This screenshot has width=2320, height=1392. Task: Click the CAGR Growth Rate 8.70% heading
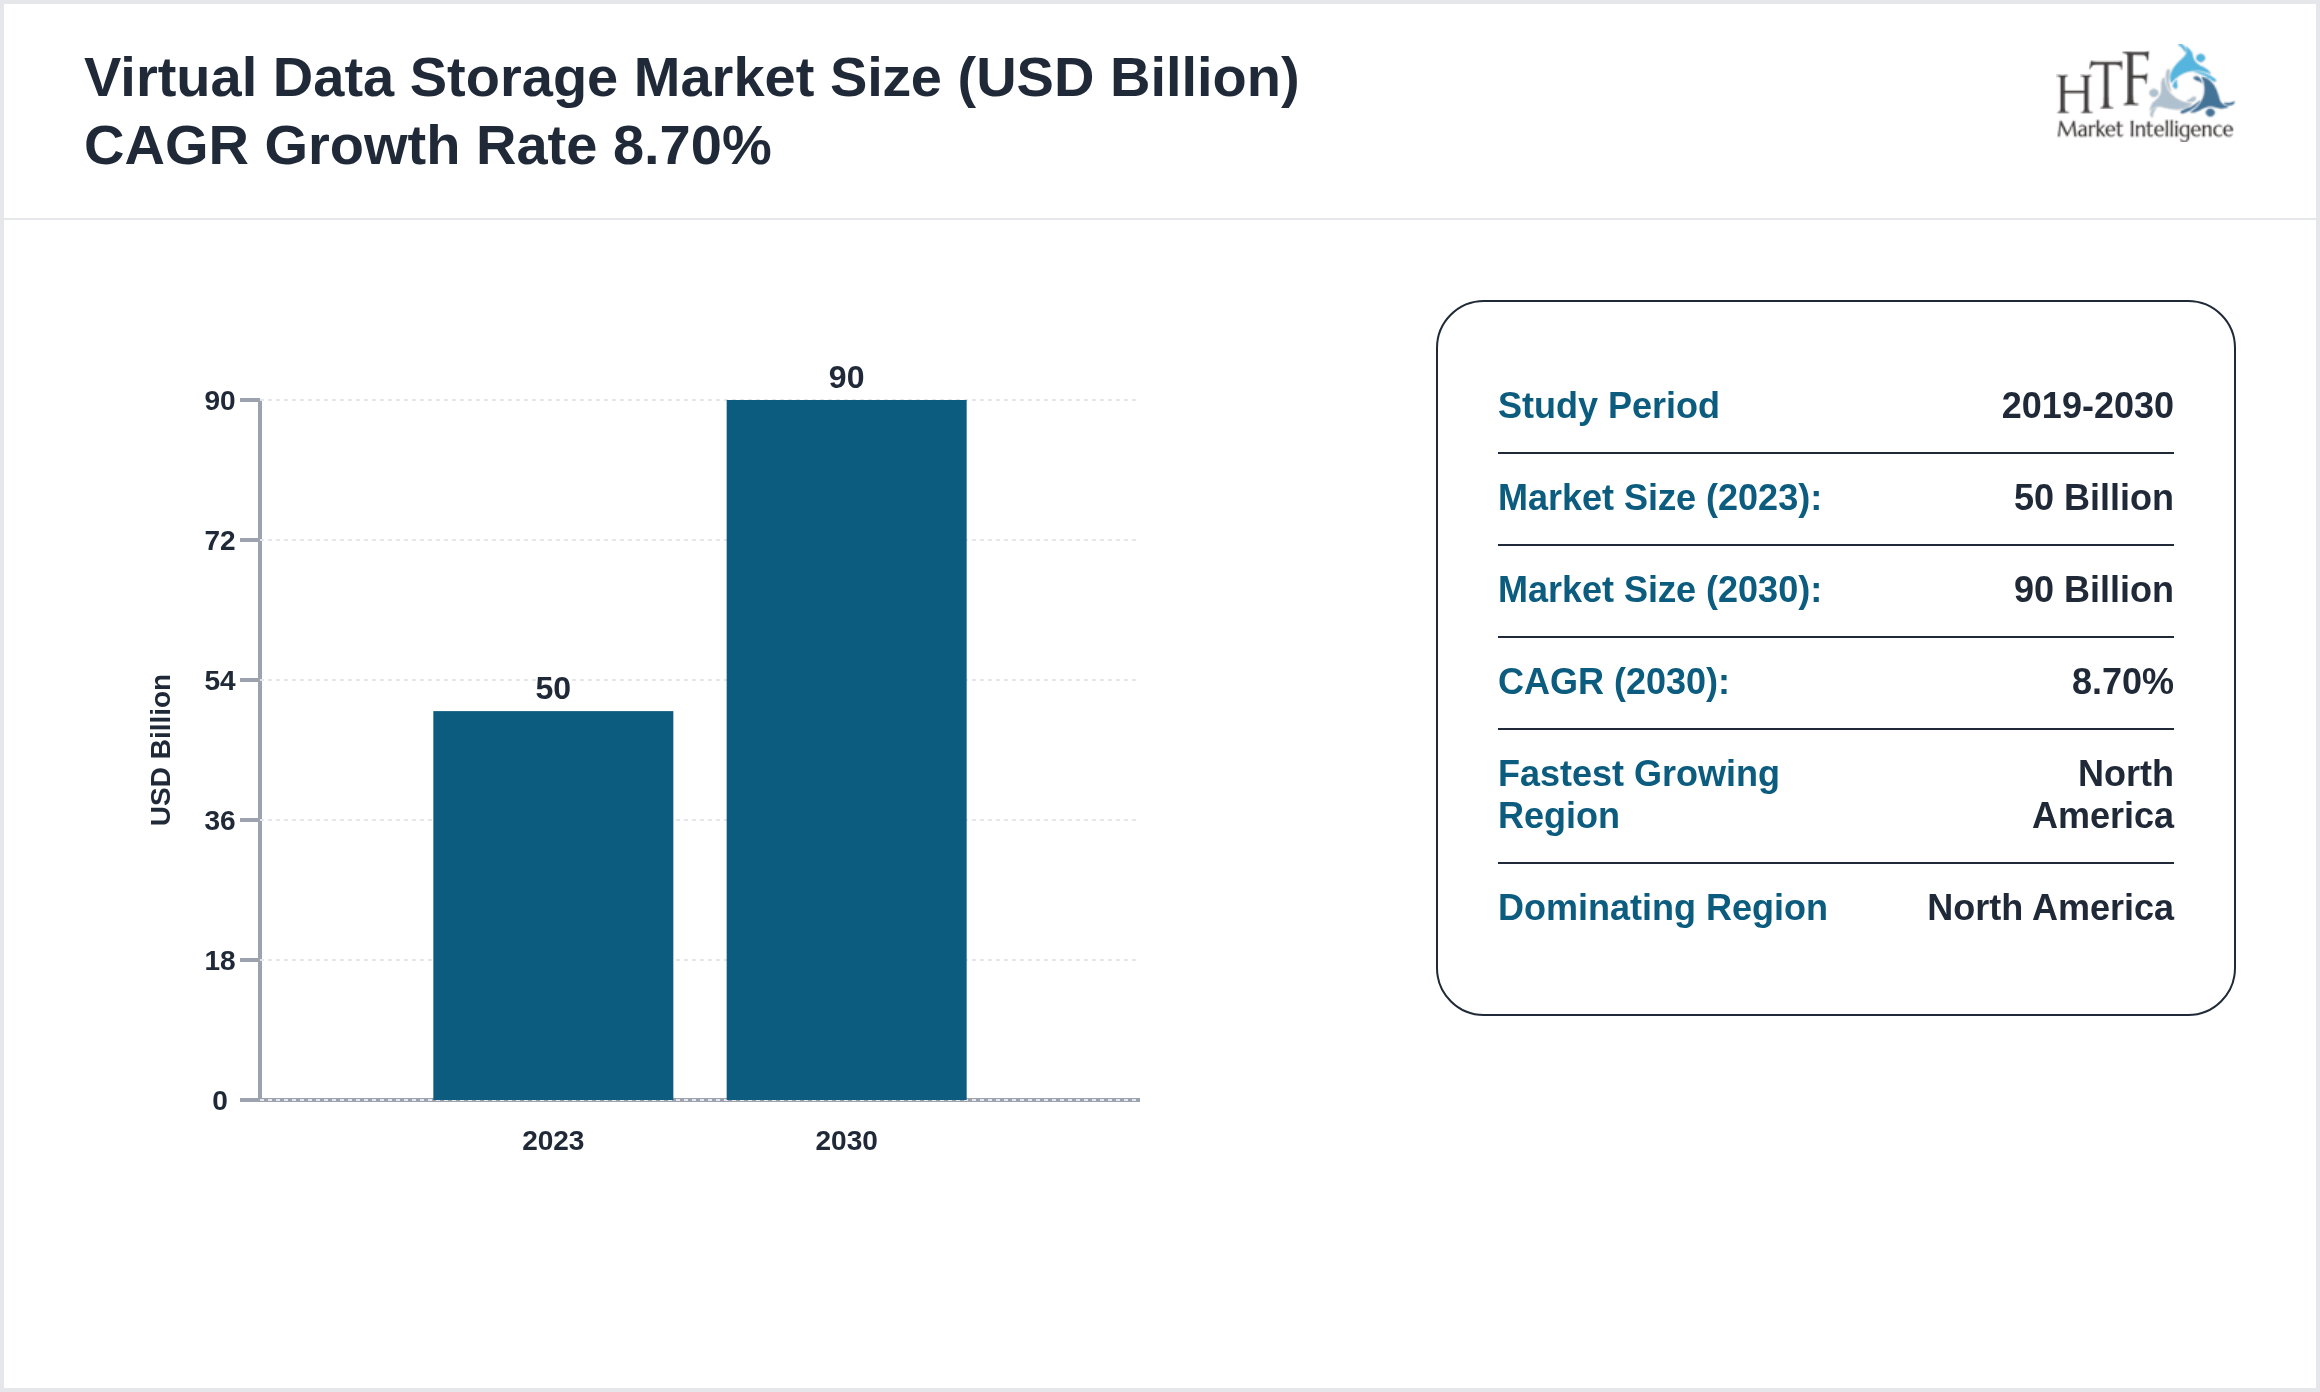[x=430, y=145]
